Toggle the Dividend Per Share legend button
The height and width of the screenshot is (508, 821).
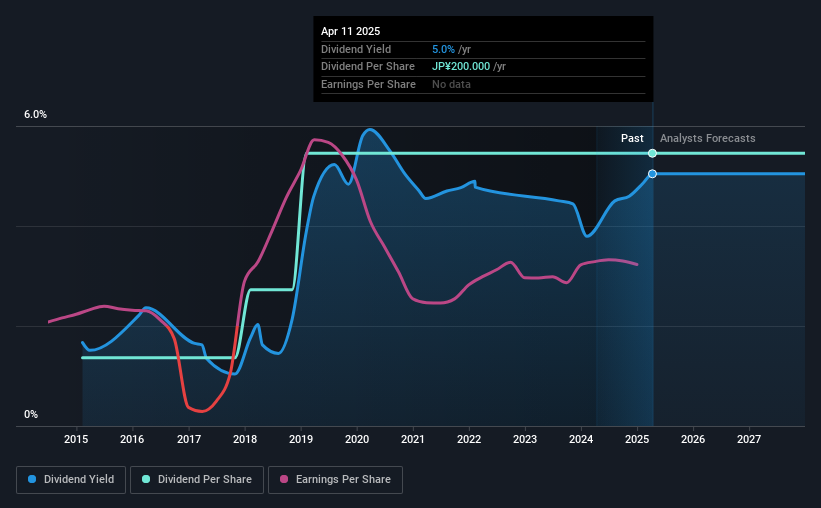tap(197, 480)
